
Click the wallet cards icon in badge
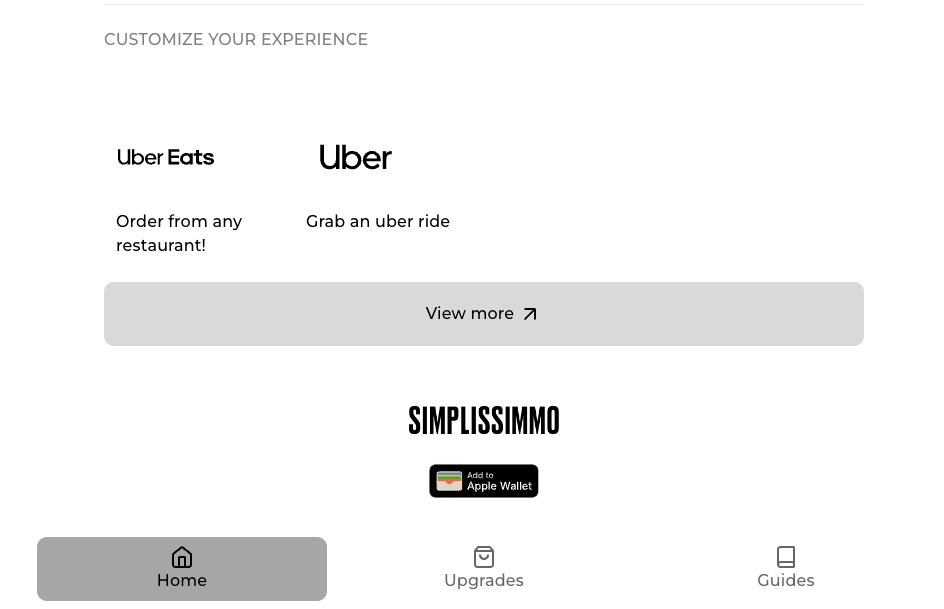point(449,481)
